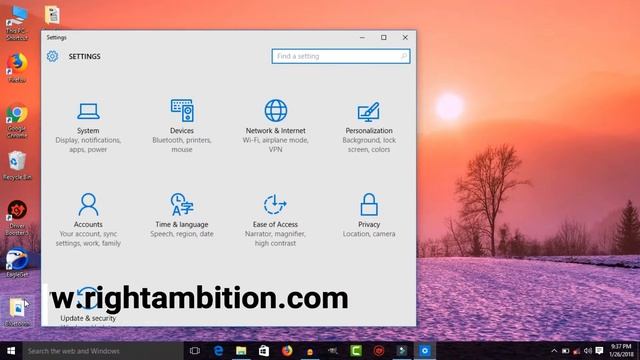Open Task View from the taskbar
640x360 pixels.
point(195,351)
